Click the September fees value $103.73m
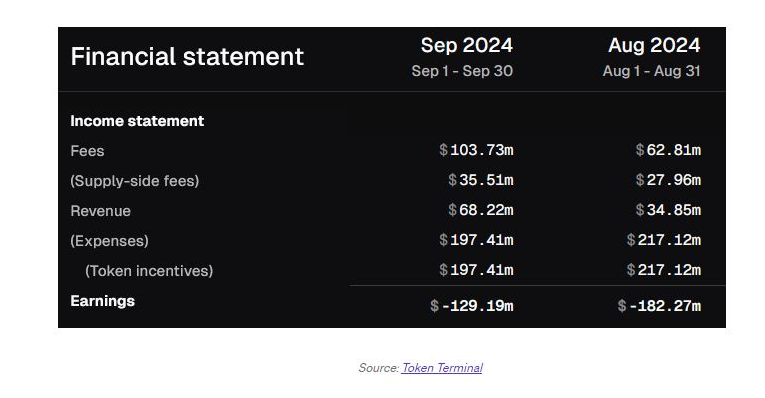 pos(476,150)
